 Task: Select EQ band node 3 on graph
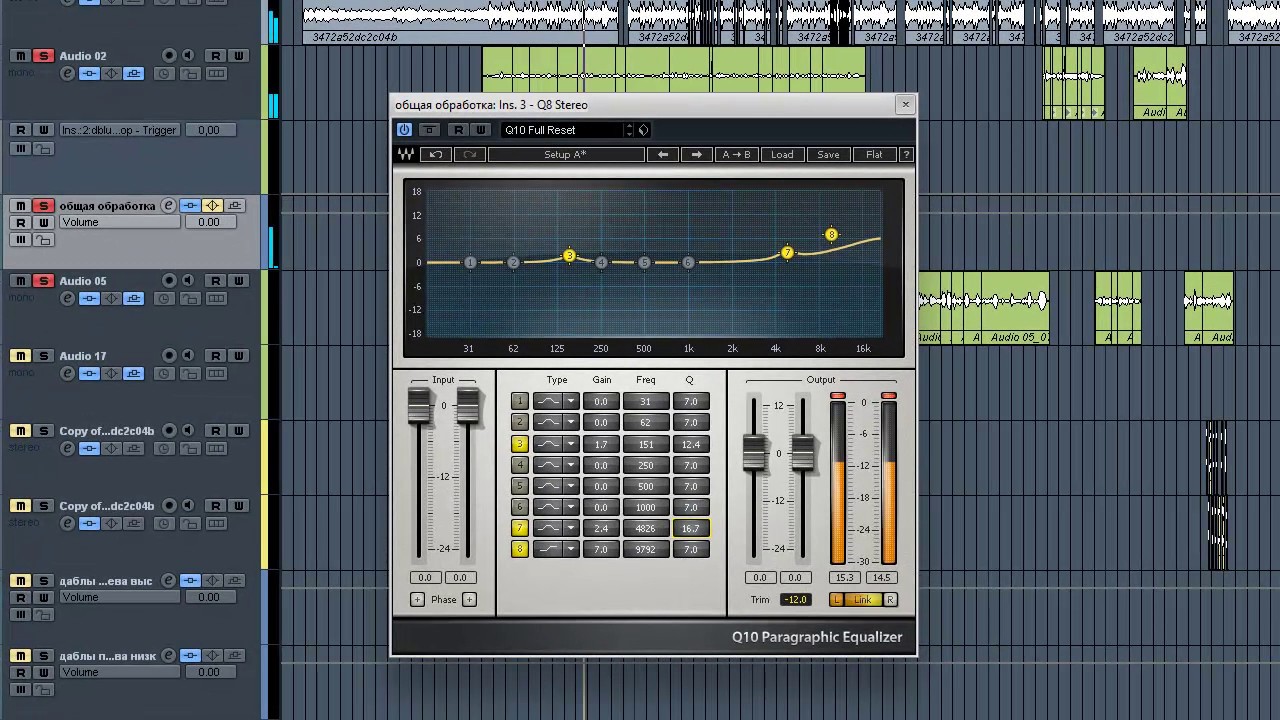[569, 256]
